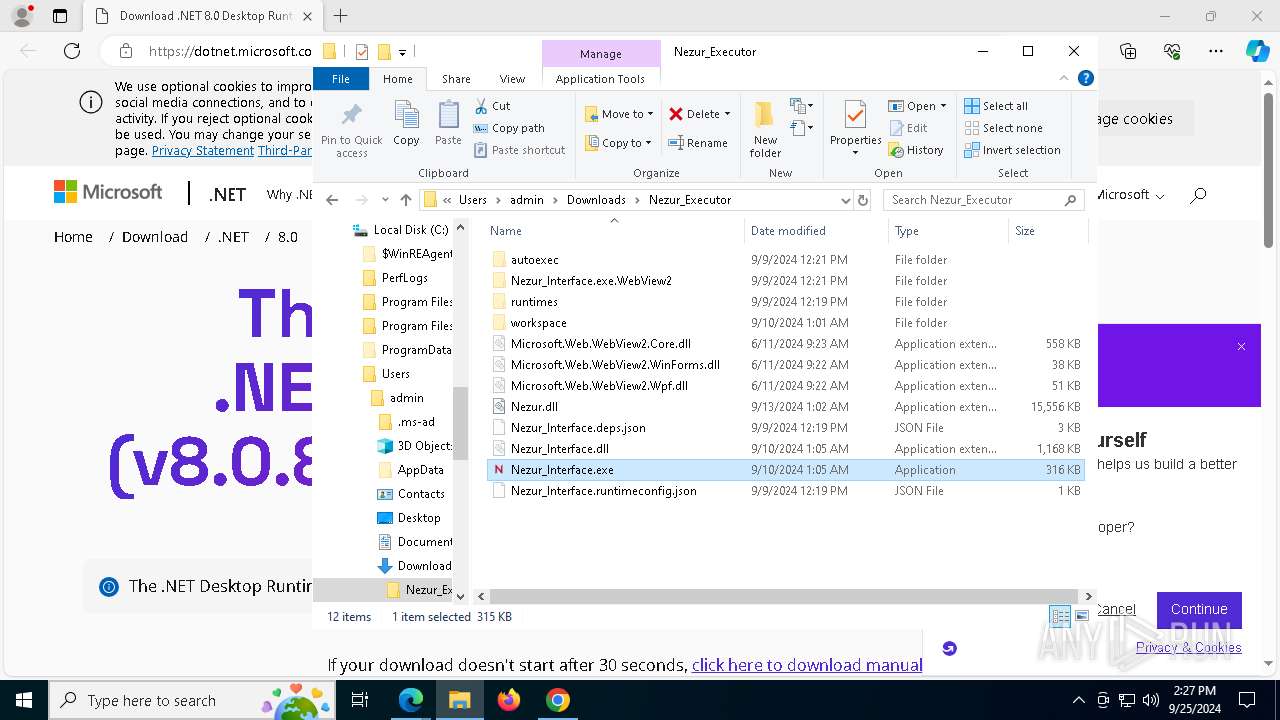This screenshot has width=1280, height=720.
Task: Click Continue on the webpage dialog
Action: click(1199, 609)
